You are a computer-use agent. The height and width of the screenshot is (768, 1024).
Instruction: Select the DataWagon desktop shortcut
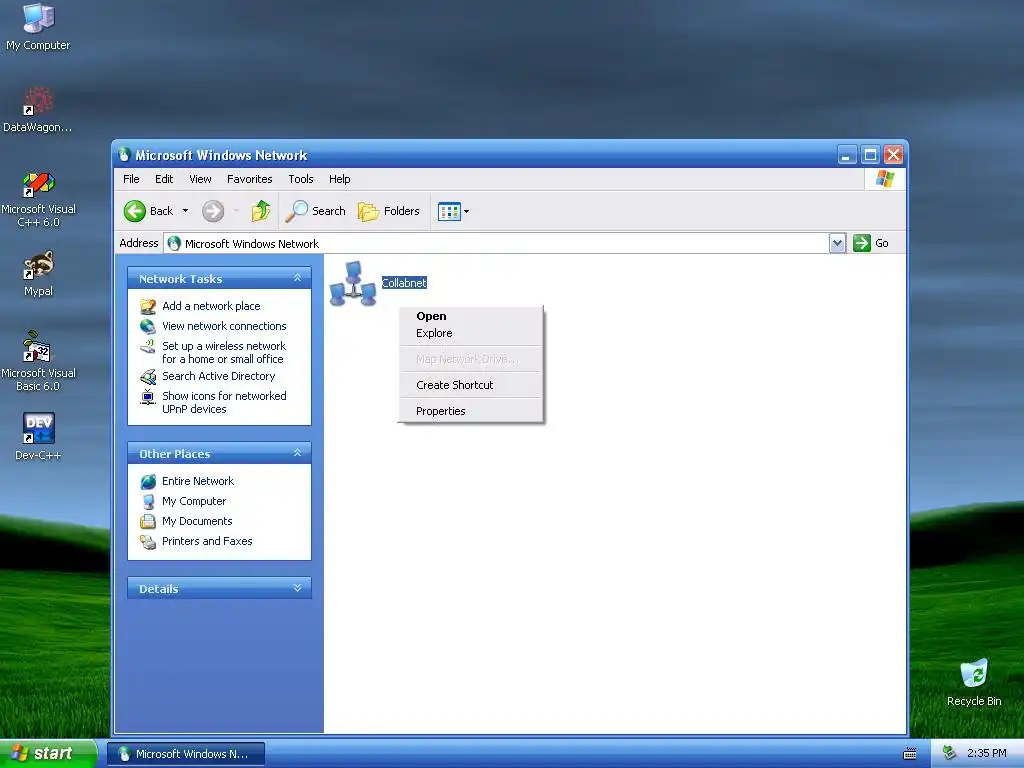pos(38,109)
